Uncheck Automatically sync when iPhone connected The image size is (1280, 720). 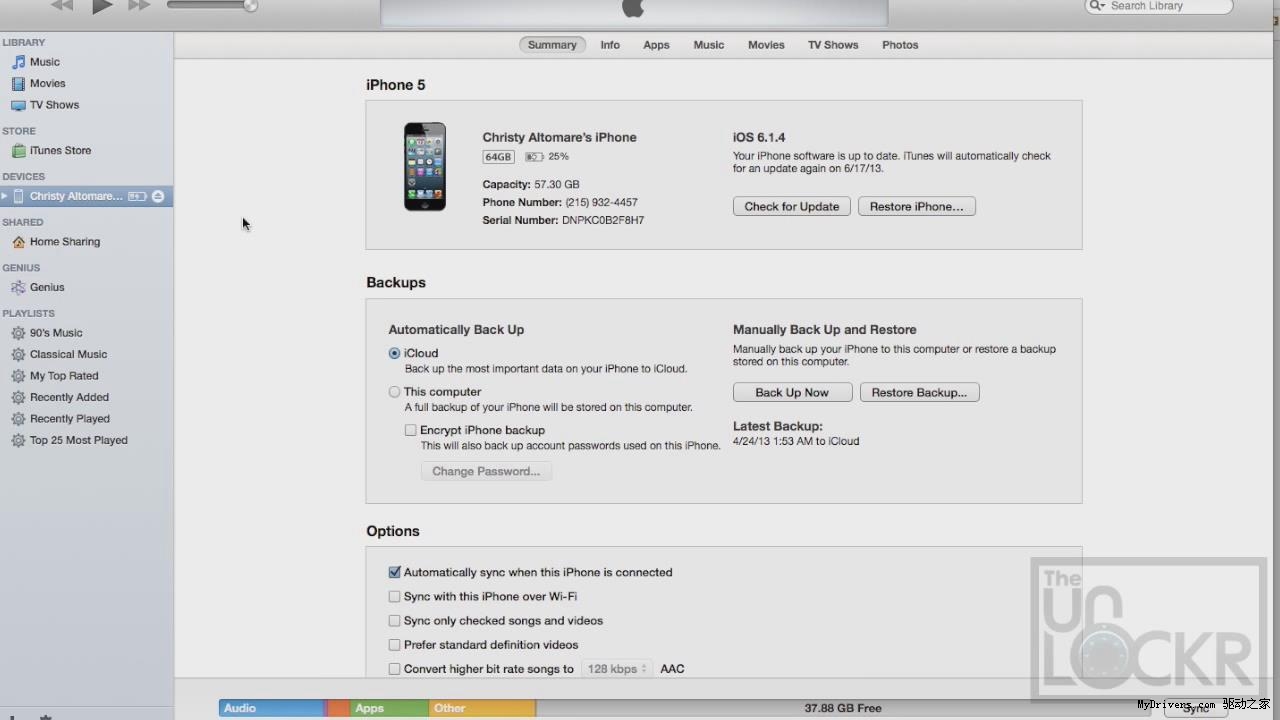click(x=394, y=572)
